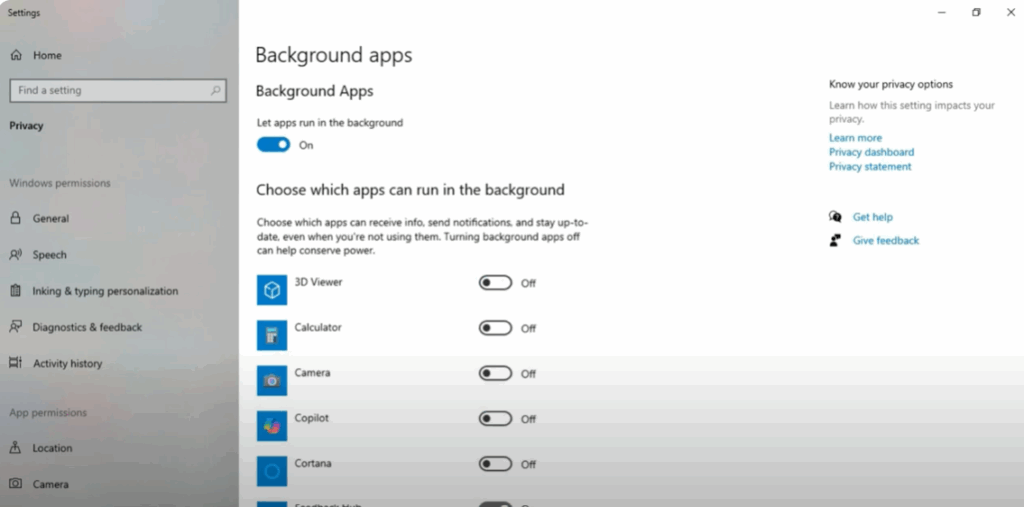Open the Learn more link
The image size is (1024, 507).
(855, 138)
